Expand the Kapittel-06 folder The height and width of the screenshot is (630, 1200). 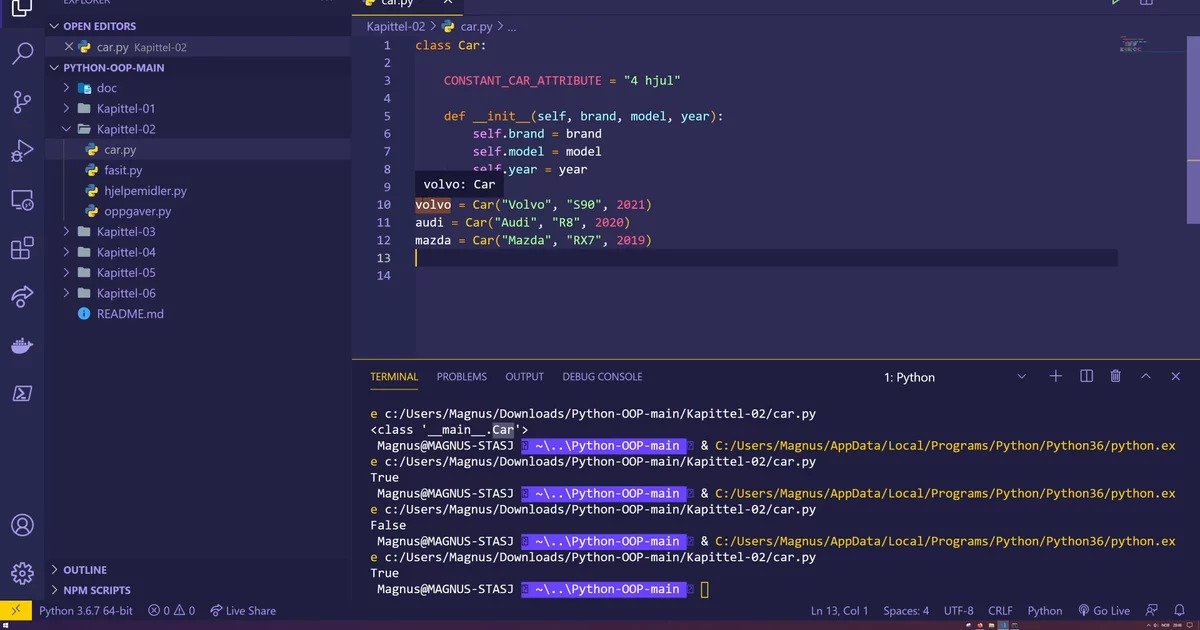[x=66, y=293]
